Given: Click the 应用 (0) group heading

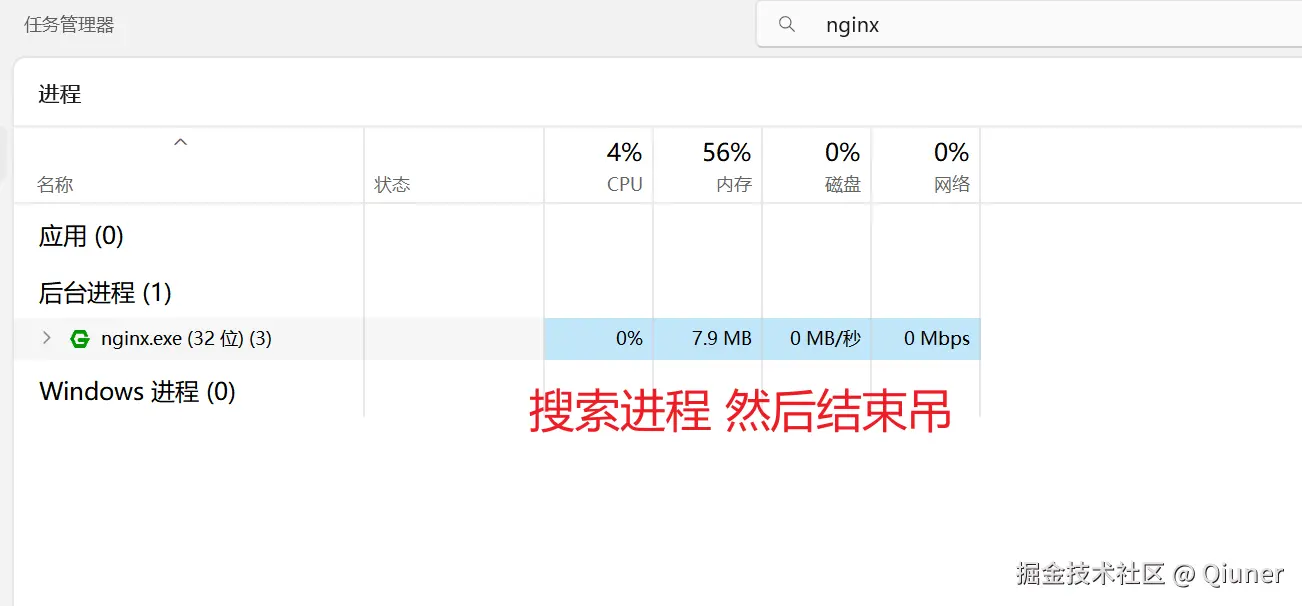Looking at the screenshot, I should point(80,236).
